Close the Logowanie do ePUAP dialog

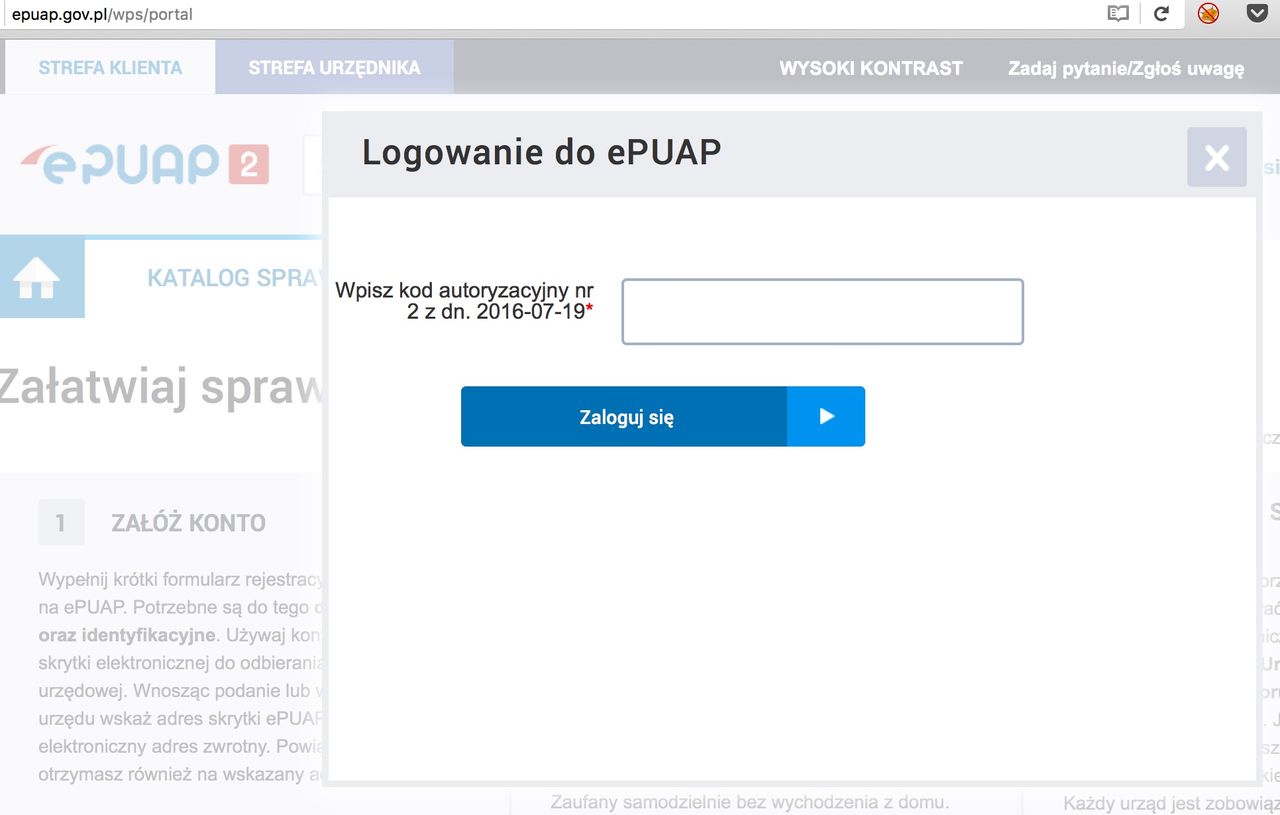coord(1216,157)
